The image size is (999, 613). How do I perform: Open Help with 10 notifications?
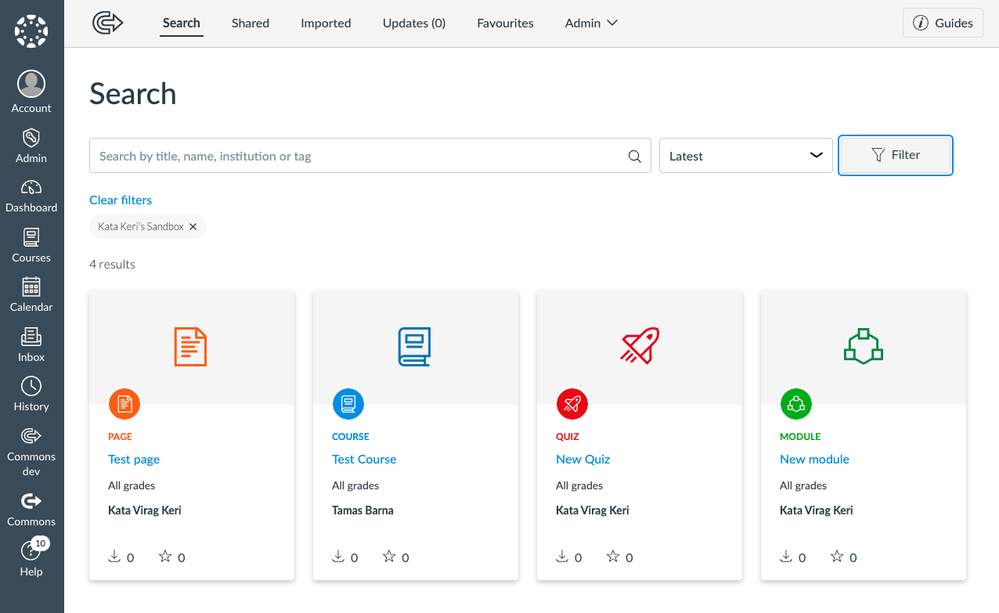coord(31,558)
